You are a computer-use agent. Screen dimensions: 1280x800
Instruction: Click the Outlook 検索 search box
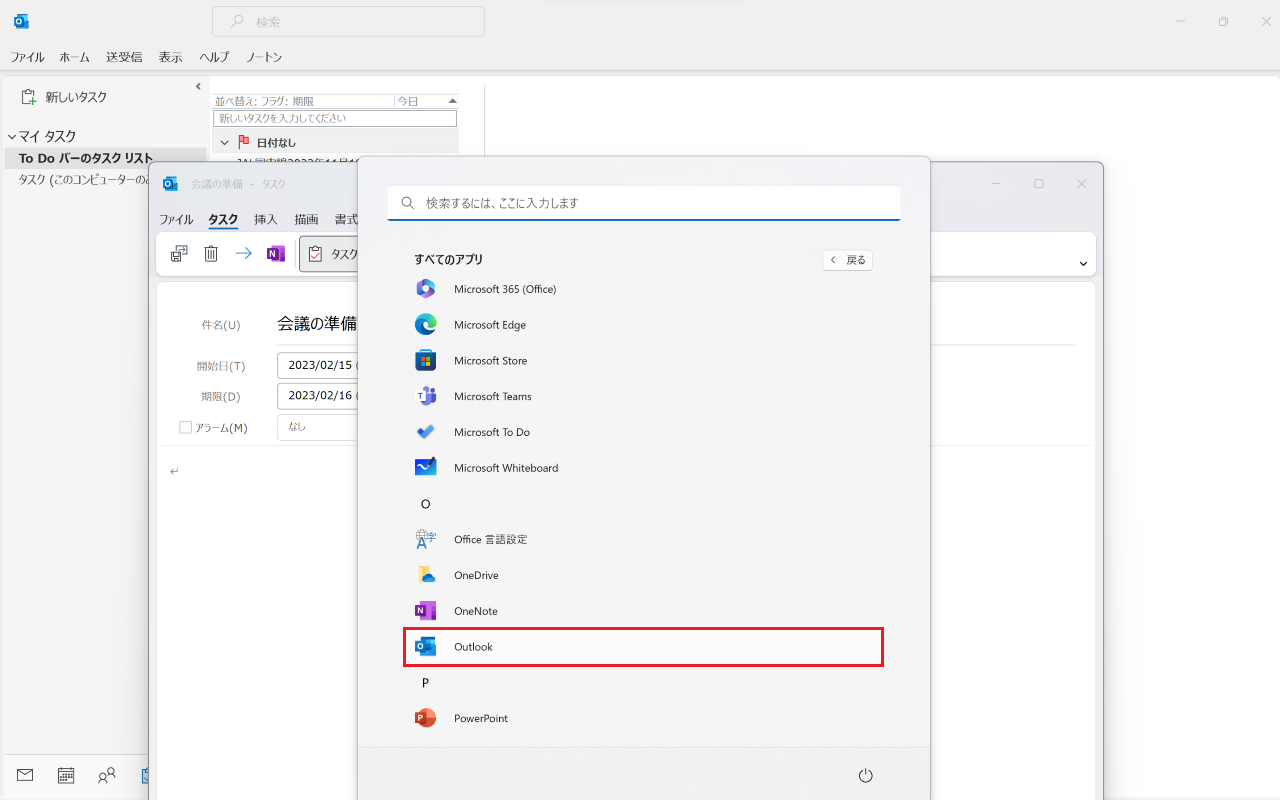(348, 21)
